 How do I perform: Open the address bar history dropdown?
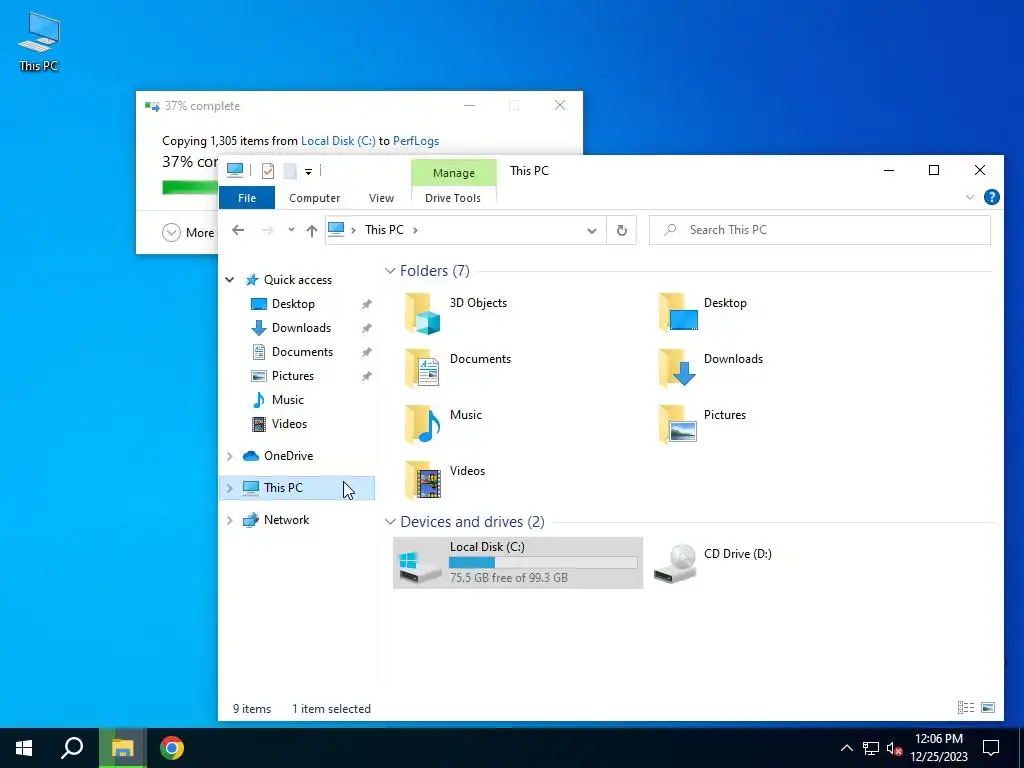pos(592,231)
